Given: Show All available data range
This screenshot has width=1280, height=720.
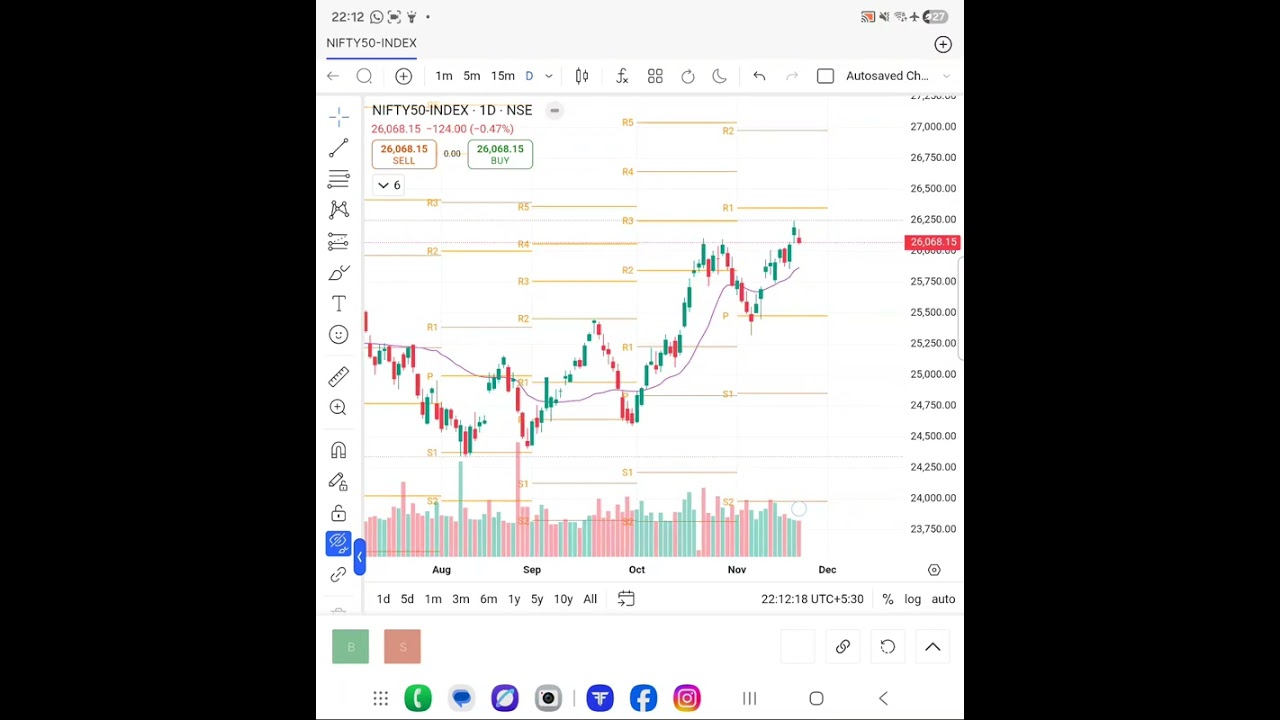Looking at the screenshot, I should [x=590, y=599].
